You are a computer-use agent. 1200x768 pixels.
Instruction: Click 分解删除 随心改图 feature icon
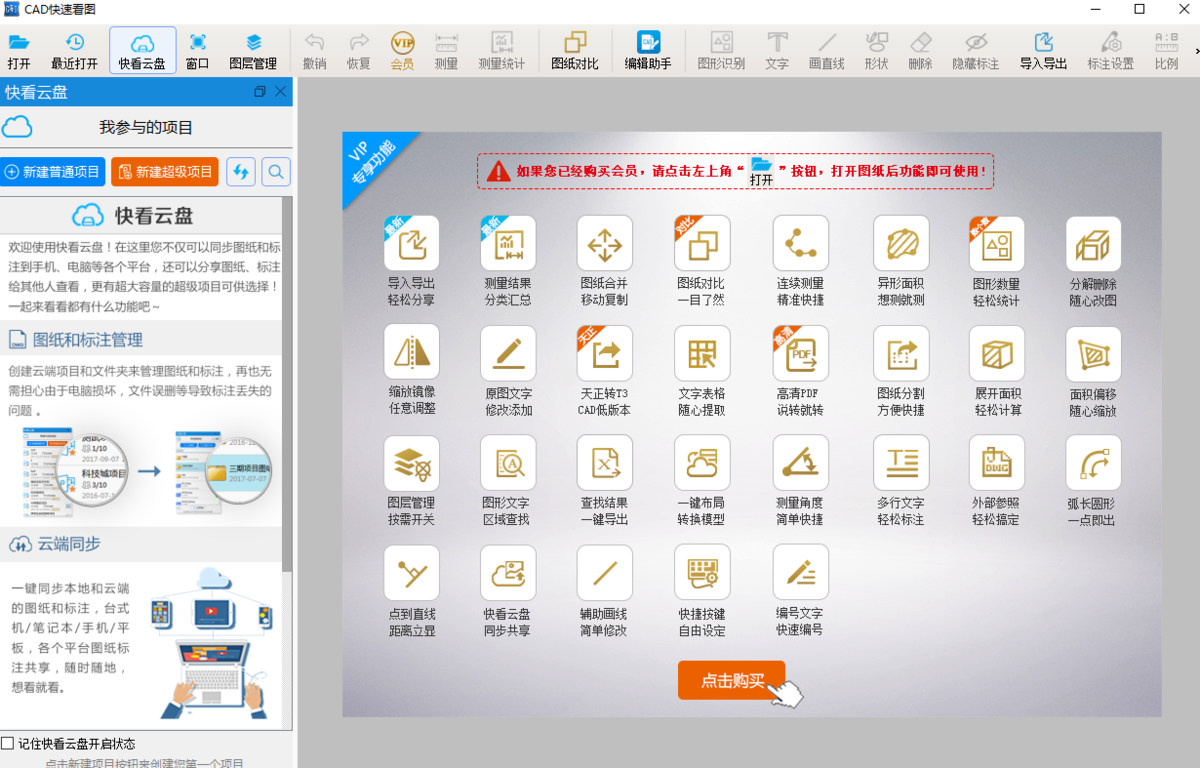(x=1093, y=243)
